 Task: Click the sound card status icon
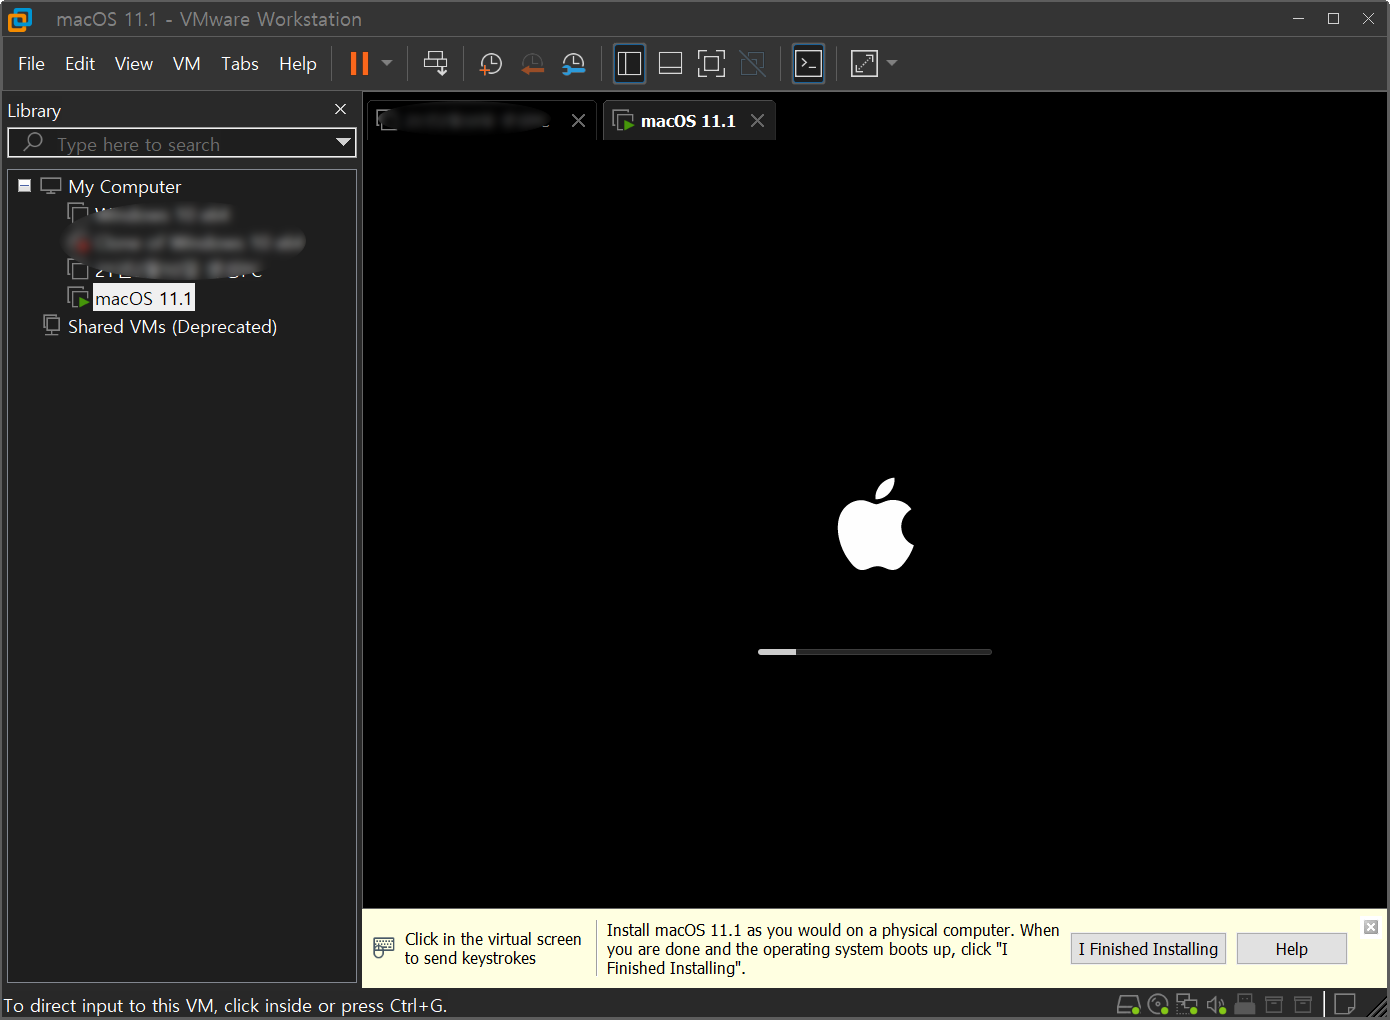[1216, 1004]
